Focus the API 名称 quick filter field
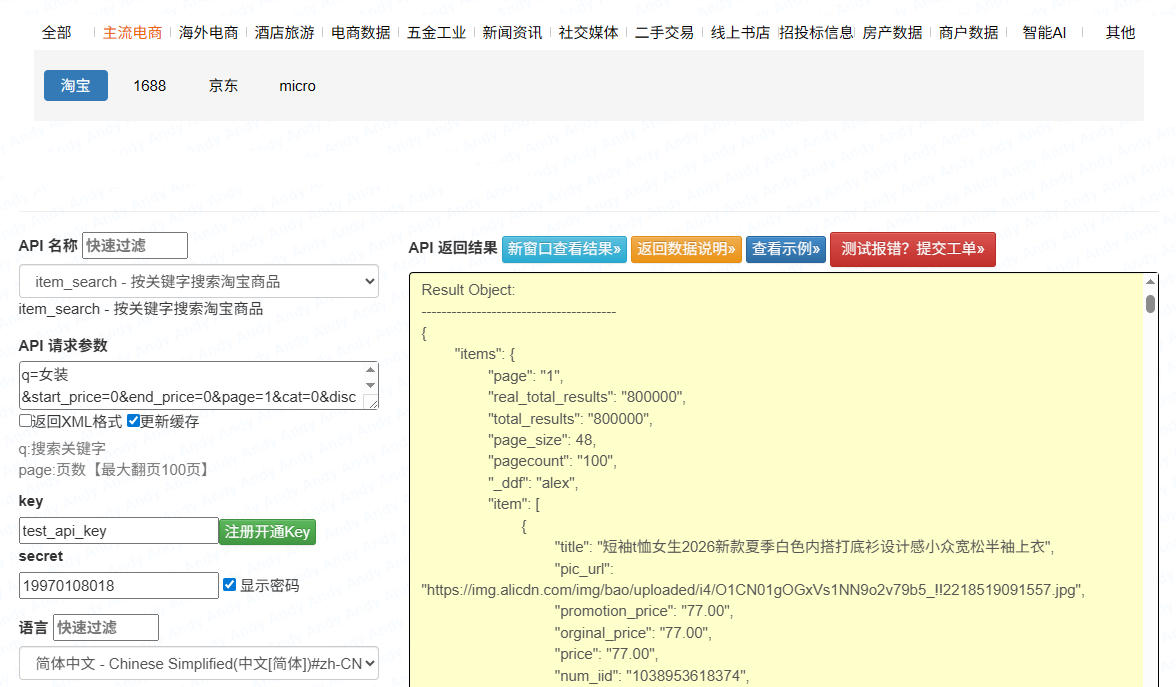1176x687 pixels. point(135,245)
